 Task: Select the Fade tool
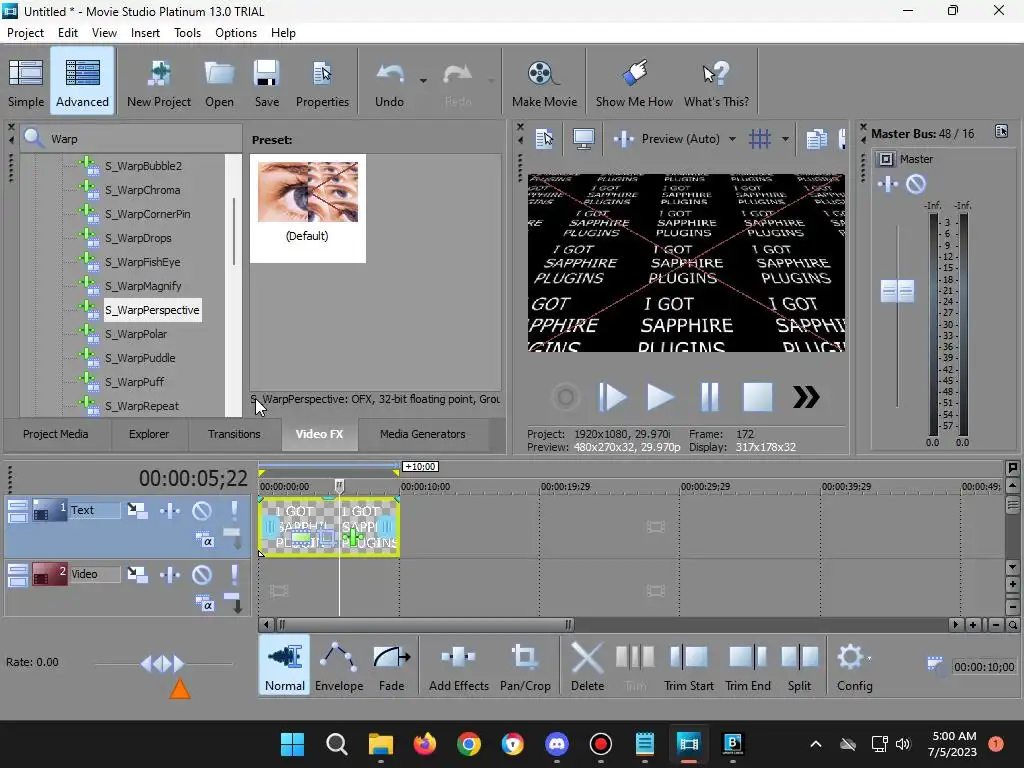tap(391, 666)
